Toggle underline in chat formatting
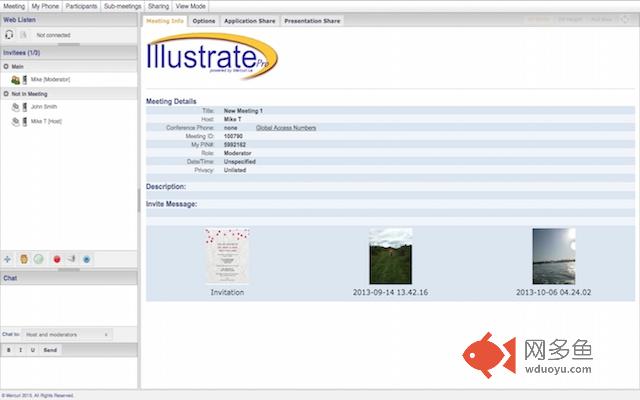Image resolution: width=640 pixels, height=400 pixels. [x=33, y=350]
